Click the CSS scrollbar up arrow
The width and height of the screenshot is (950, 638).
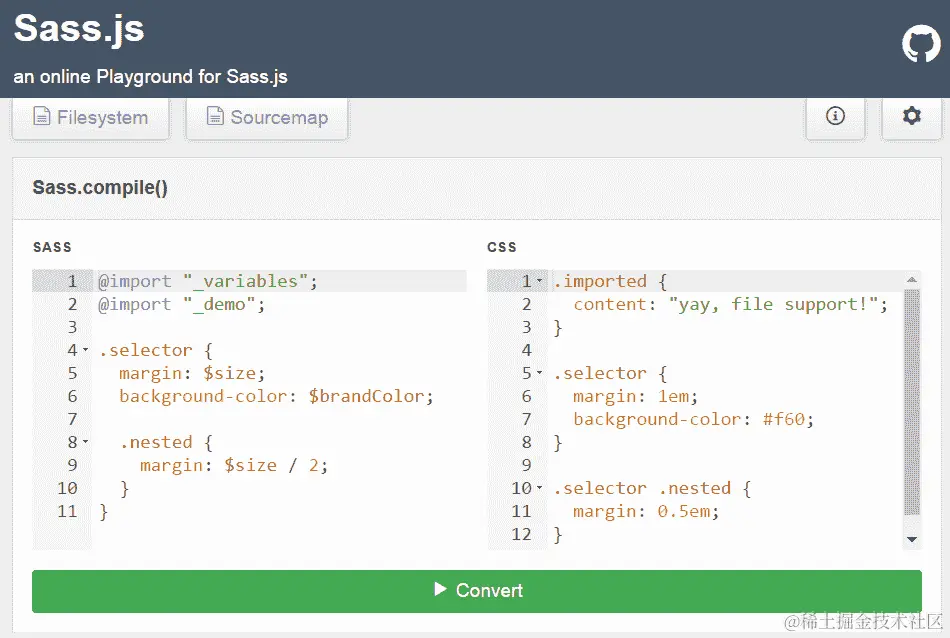click(912, 279)
